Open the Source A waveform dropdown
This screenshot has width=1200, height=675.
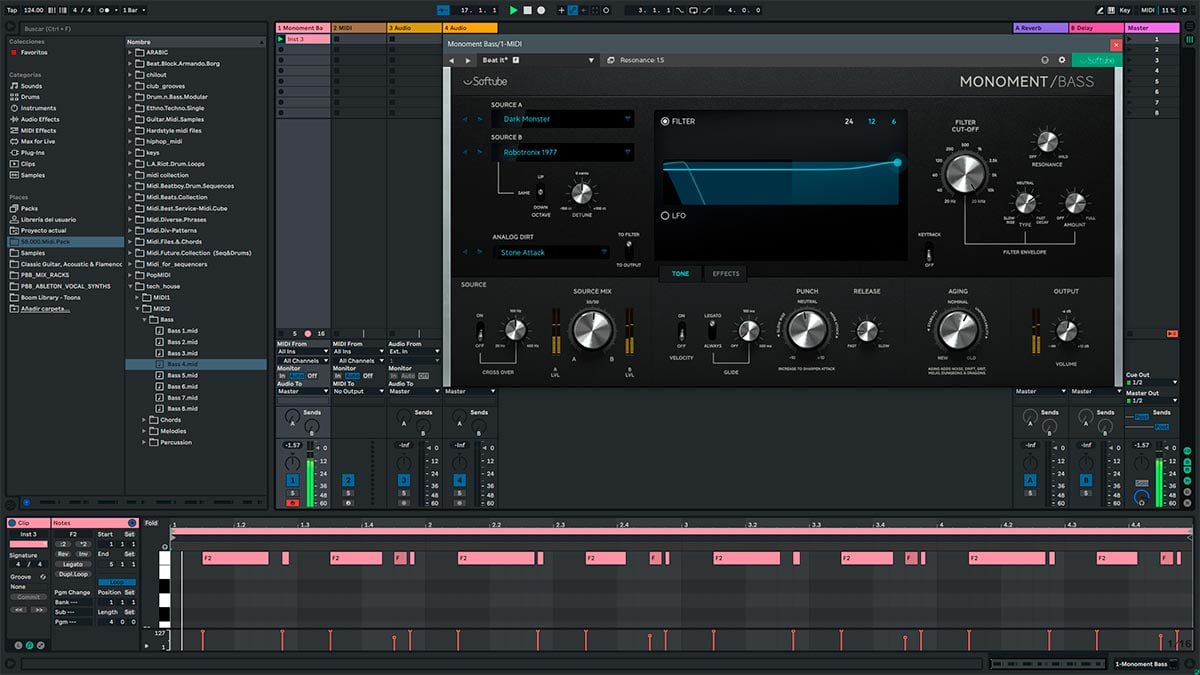pos(562,119)
